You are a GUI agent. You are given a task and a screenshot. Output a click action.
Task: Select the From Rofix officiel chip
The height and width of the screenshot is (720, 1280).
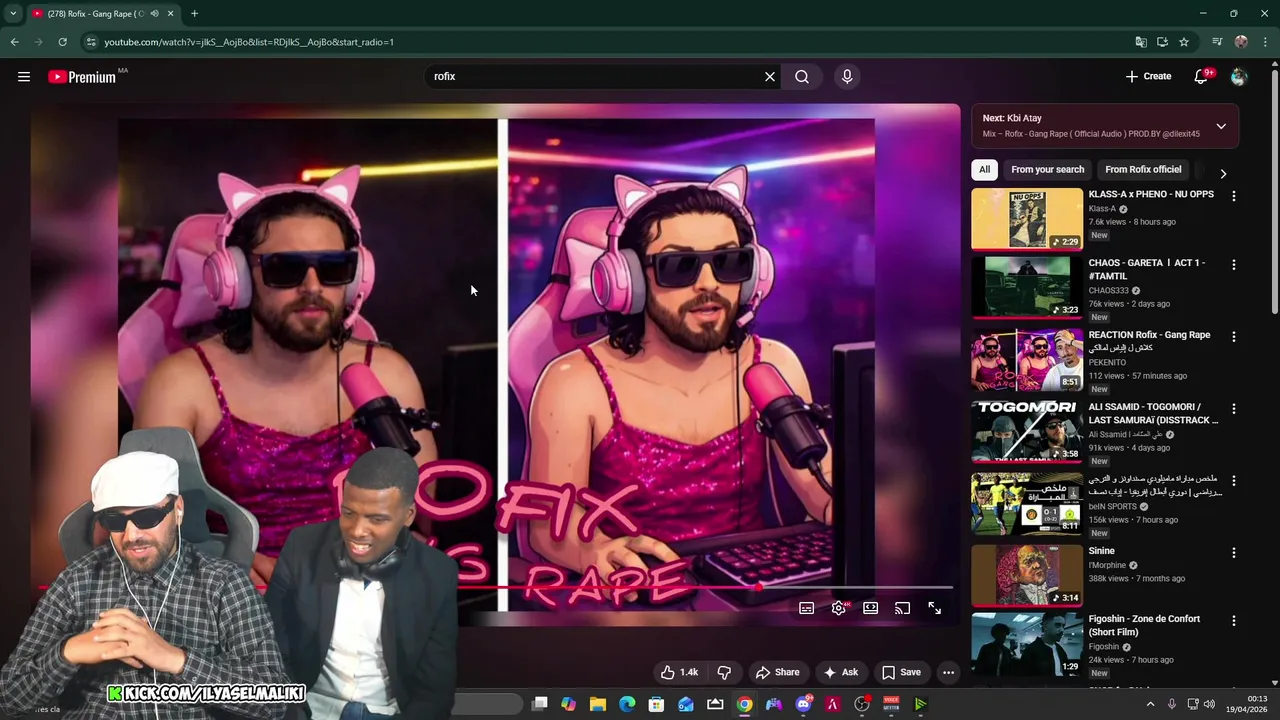click(1143, 169)
